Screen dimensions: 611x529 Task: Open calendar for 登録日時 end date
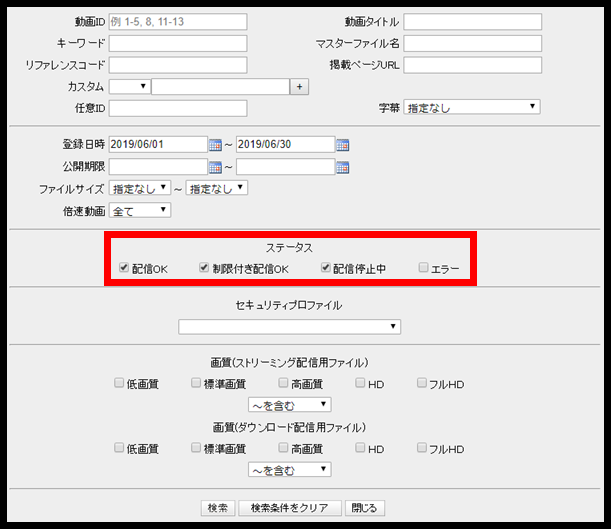[343, 145]
